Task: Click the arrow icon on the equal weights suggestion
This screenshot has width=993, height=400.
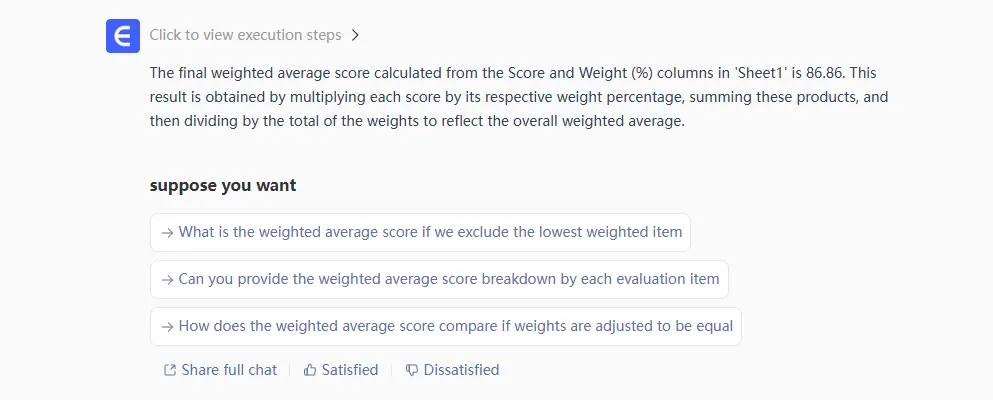Action: 167,326
